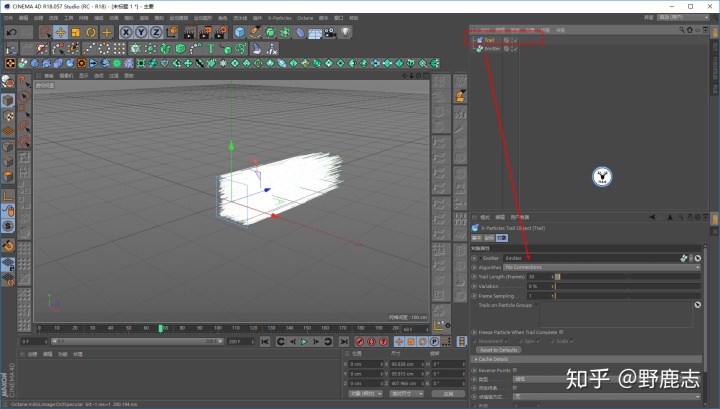Click the green timeline playhead marker
720x409 pixels.
pyautogui.click(x=161, y=328)
